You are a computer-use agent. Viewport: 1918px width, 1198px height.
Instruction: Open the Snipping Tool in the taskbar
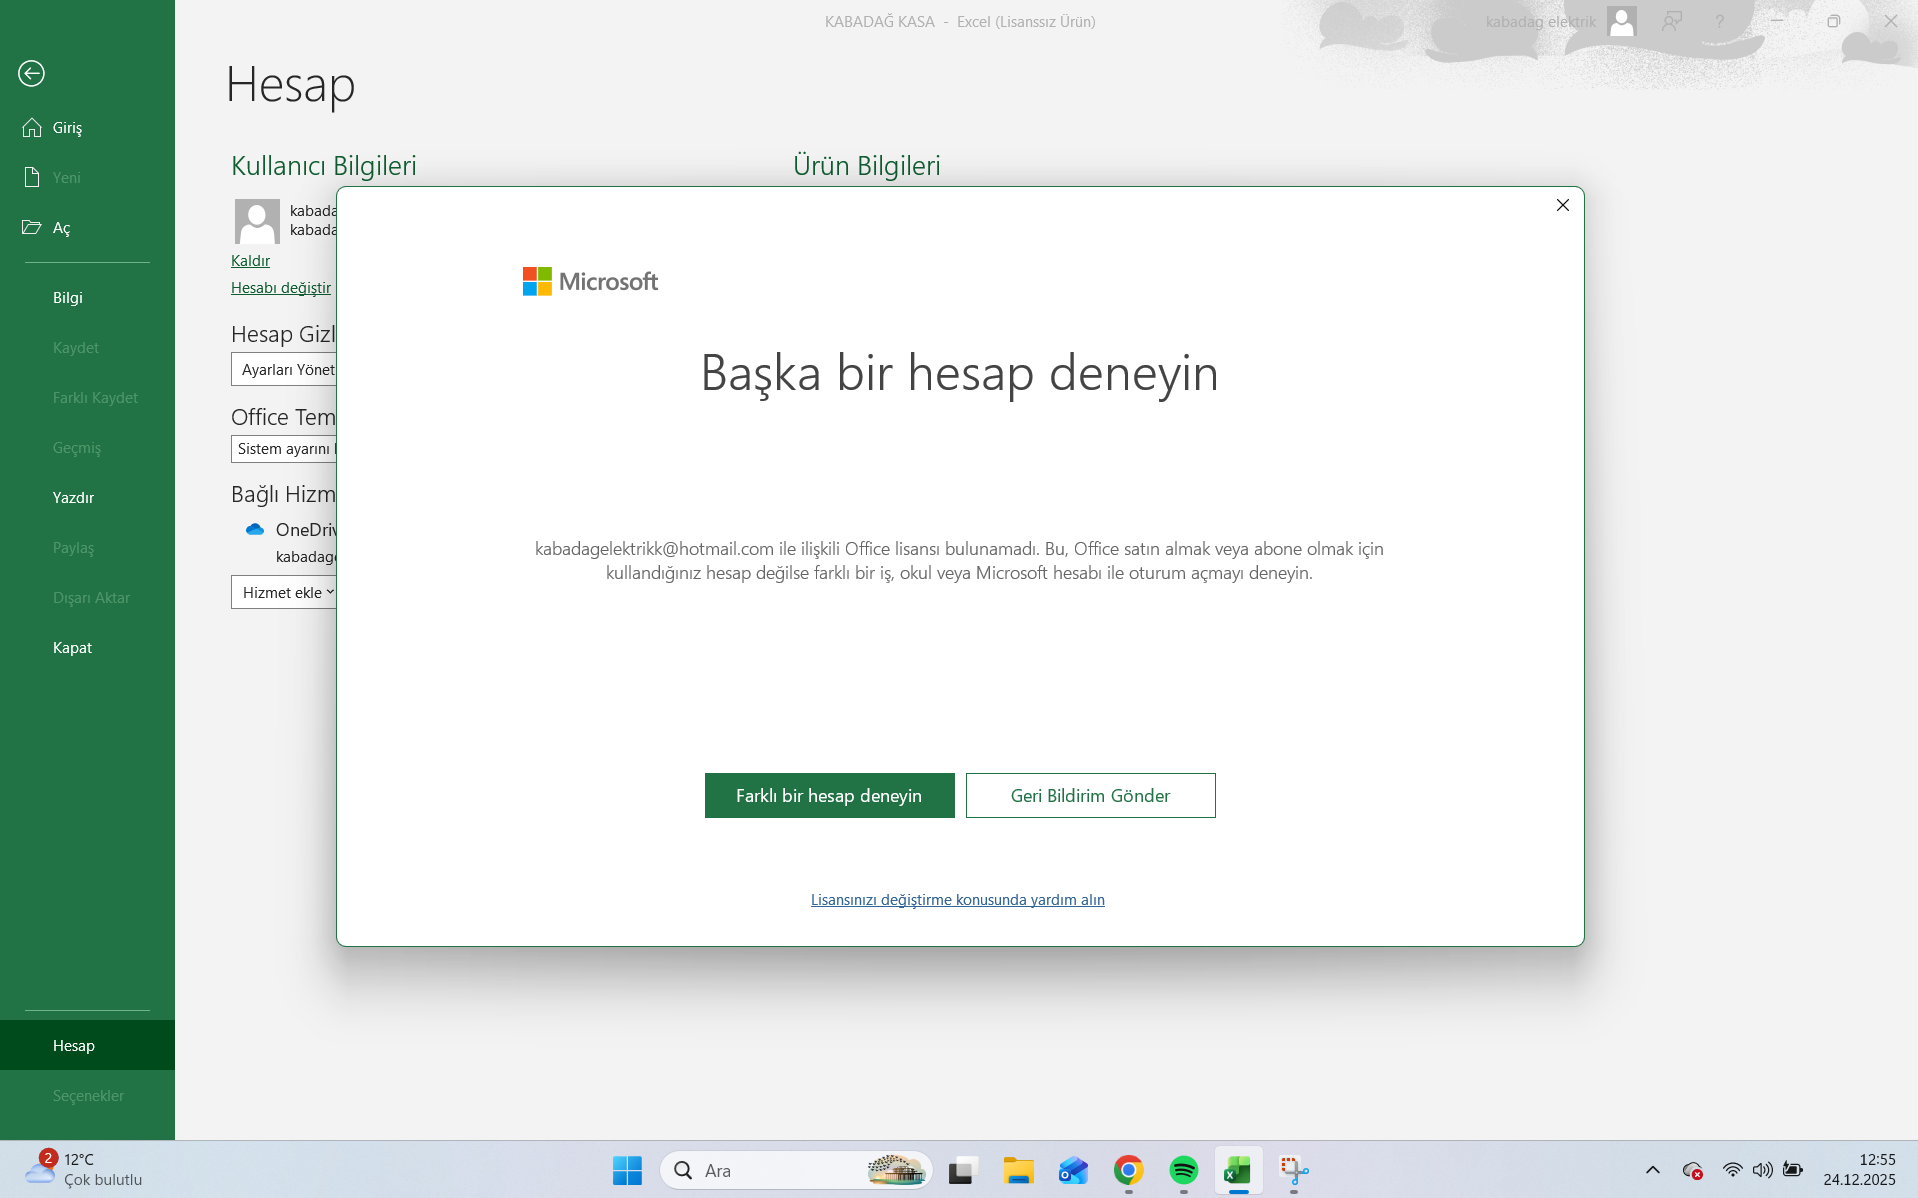pyautogui.click(x=1294, y=1170)
